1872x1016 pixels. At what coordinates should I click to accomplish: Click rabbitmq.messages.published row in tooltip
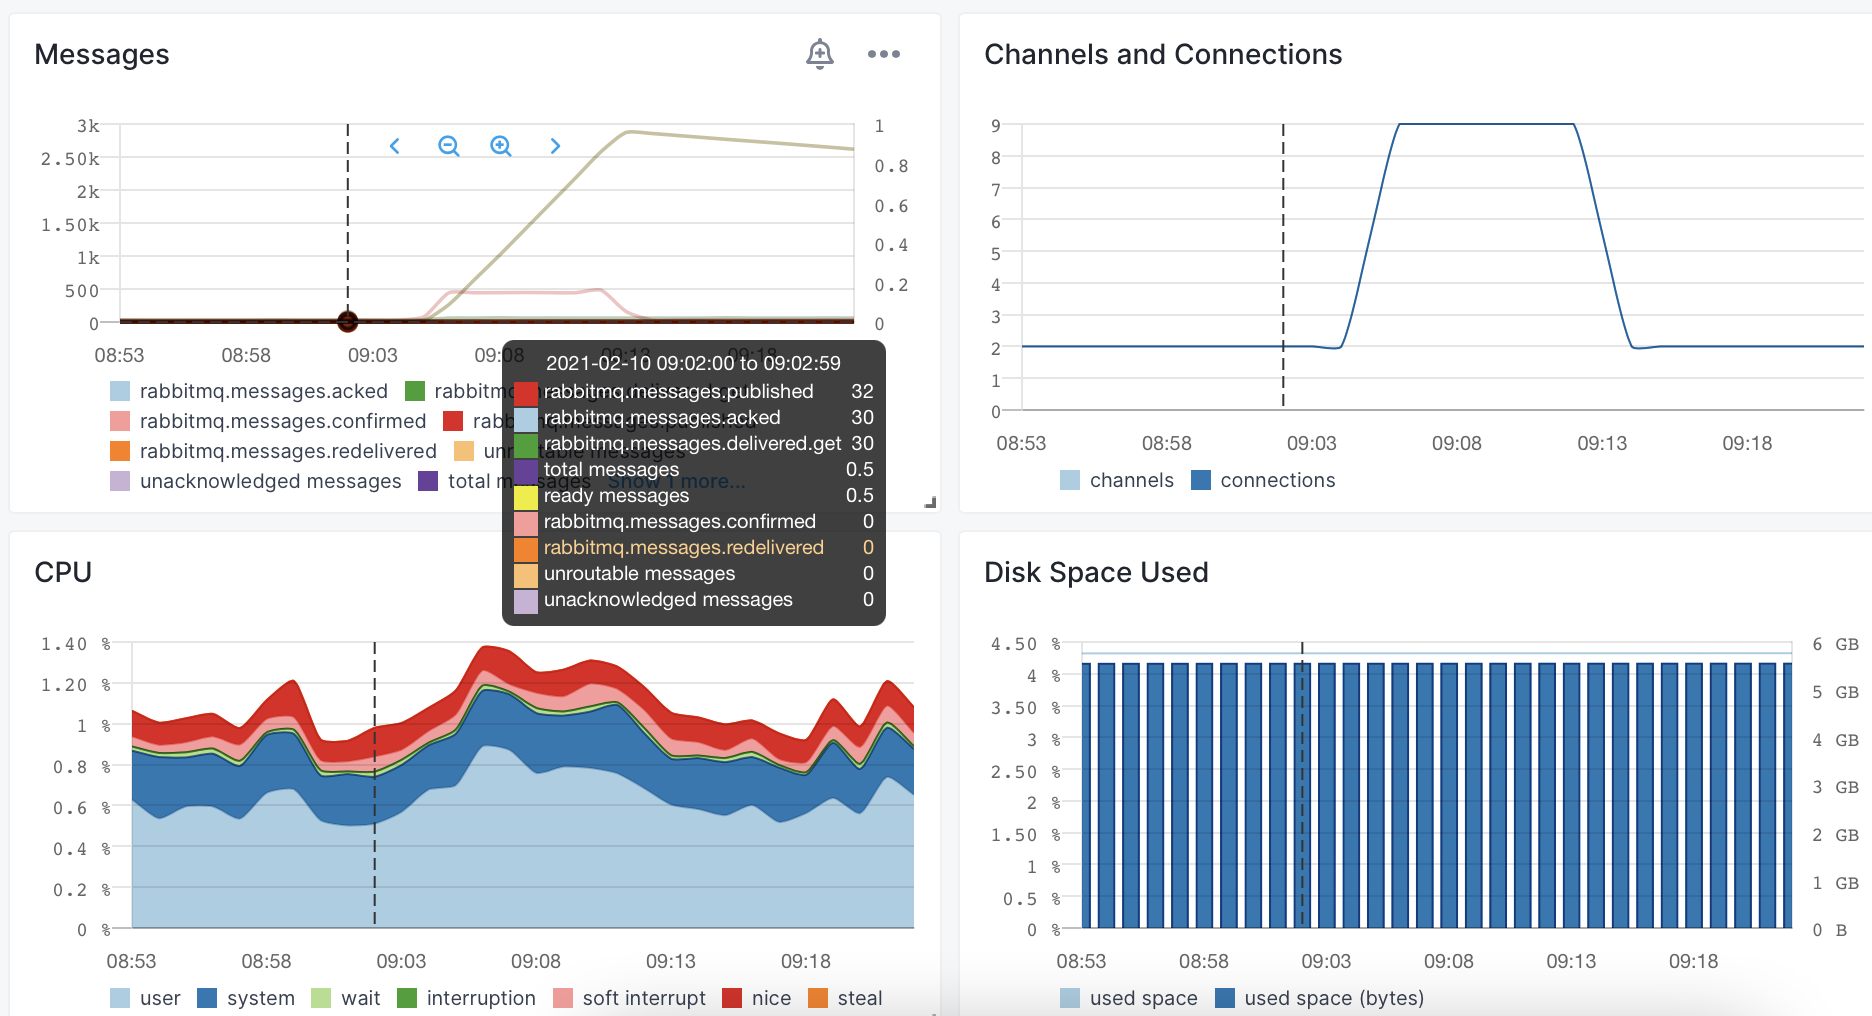694,392
